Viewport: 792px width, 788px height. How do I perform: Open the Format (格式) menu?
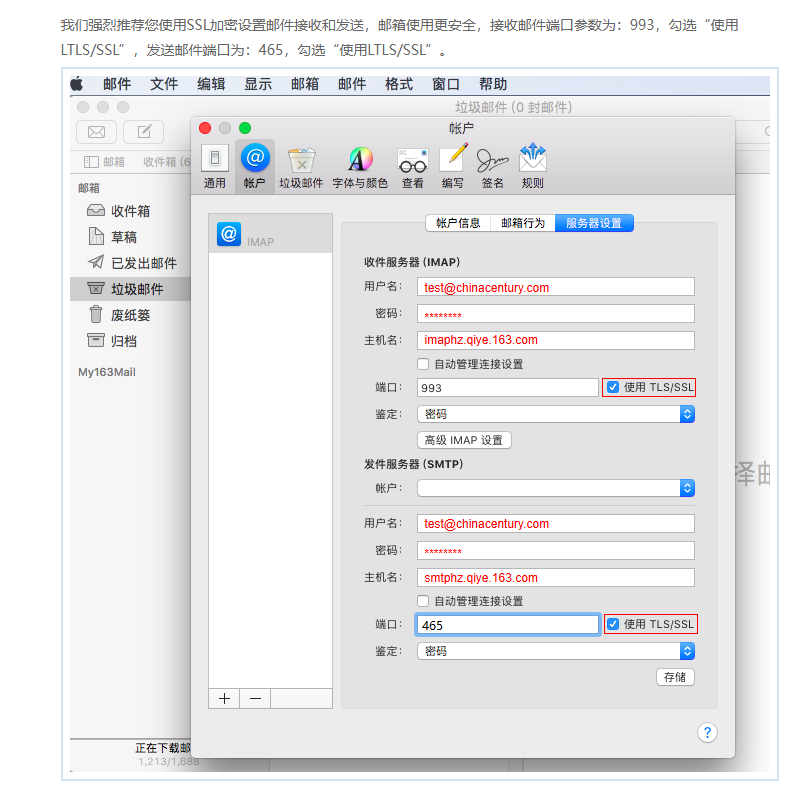[x=399, y=84]
